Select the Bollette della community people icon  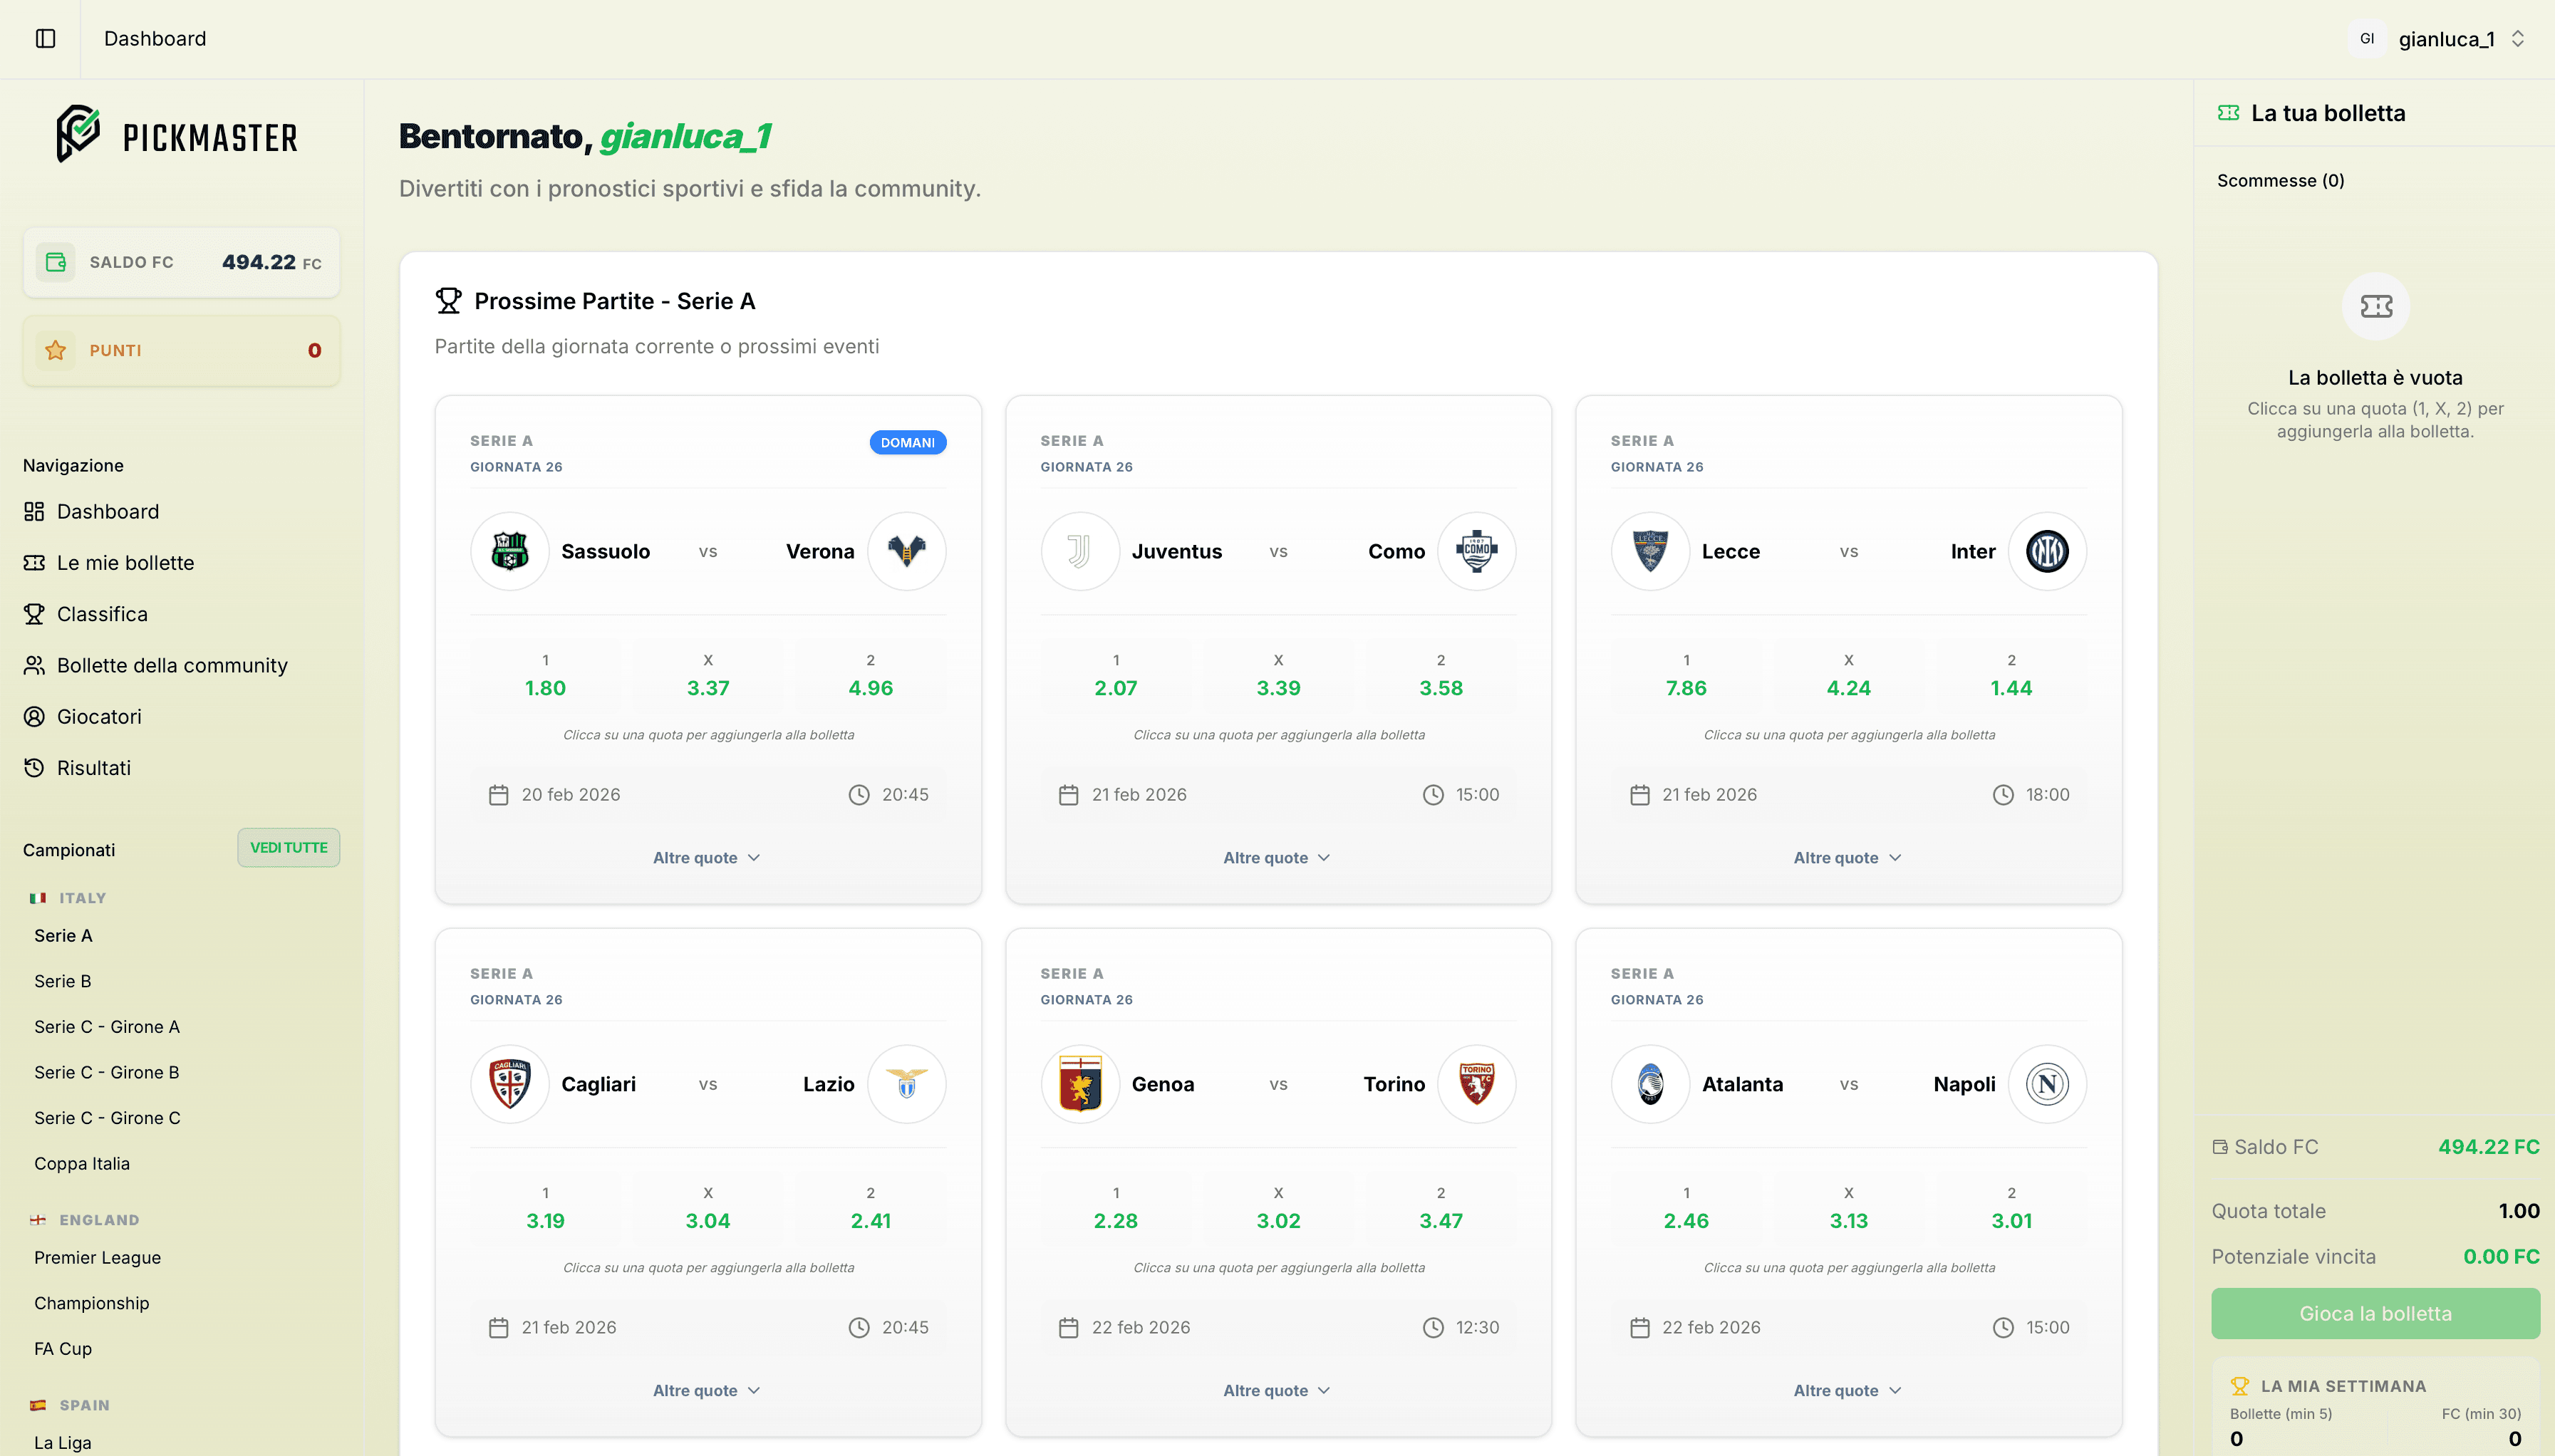point(34,665)
